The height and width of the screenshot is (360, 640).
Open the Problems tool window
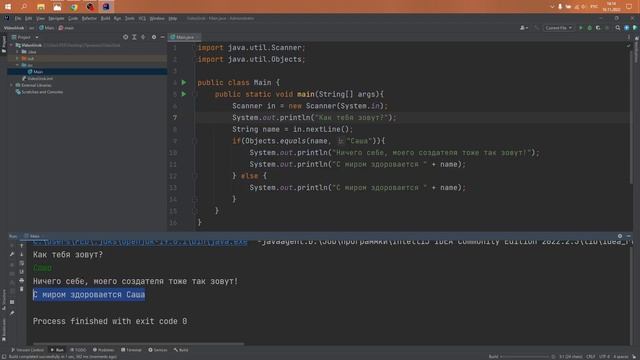[x=104, y=350]
